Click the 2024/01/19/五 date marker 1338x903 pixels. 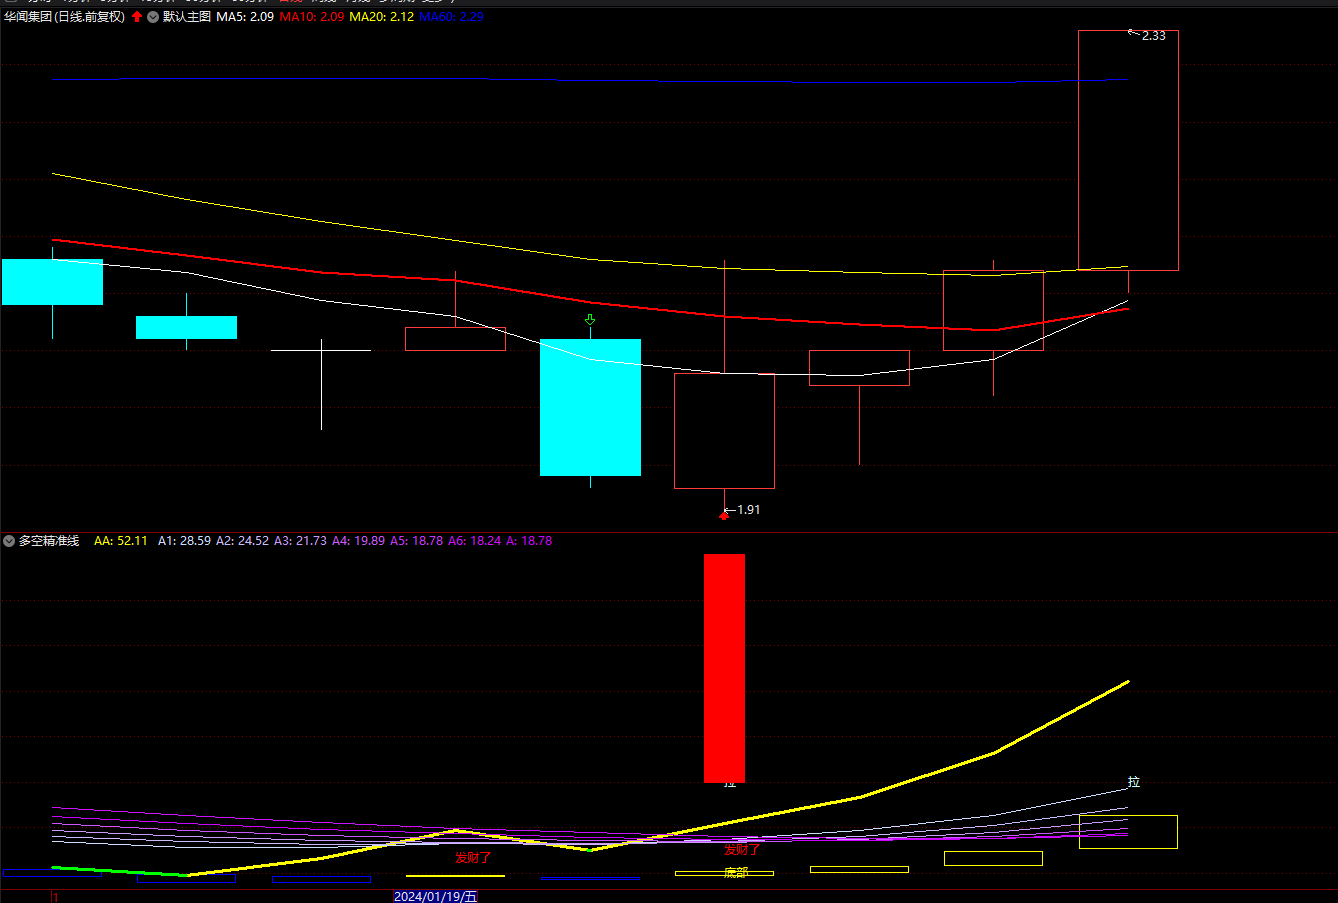click(x=436, y=897)
